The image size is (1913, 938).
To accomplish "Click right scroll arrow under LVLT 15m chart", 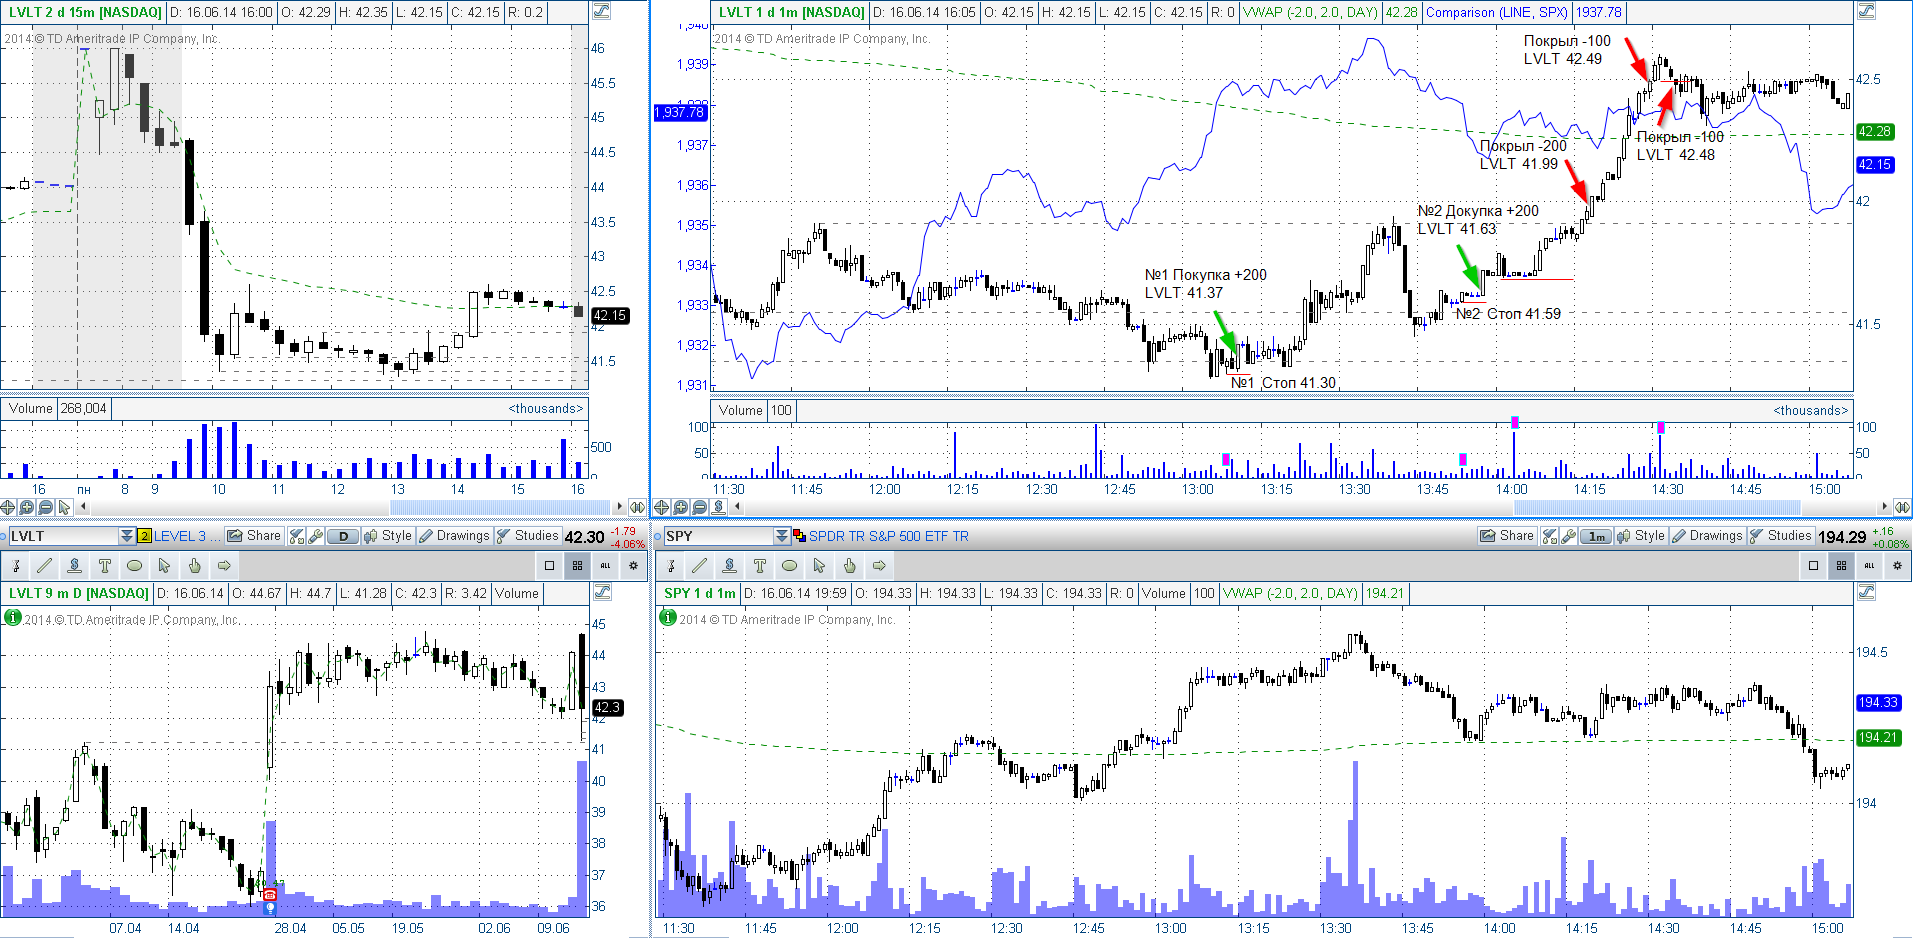I will click(620, 507).
